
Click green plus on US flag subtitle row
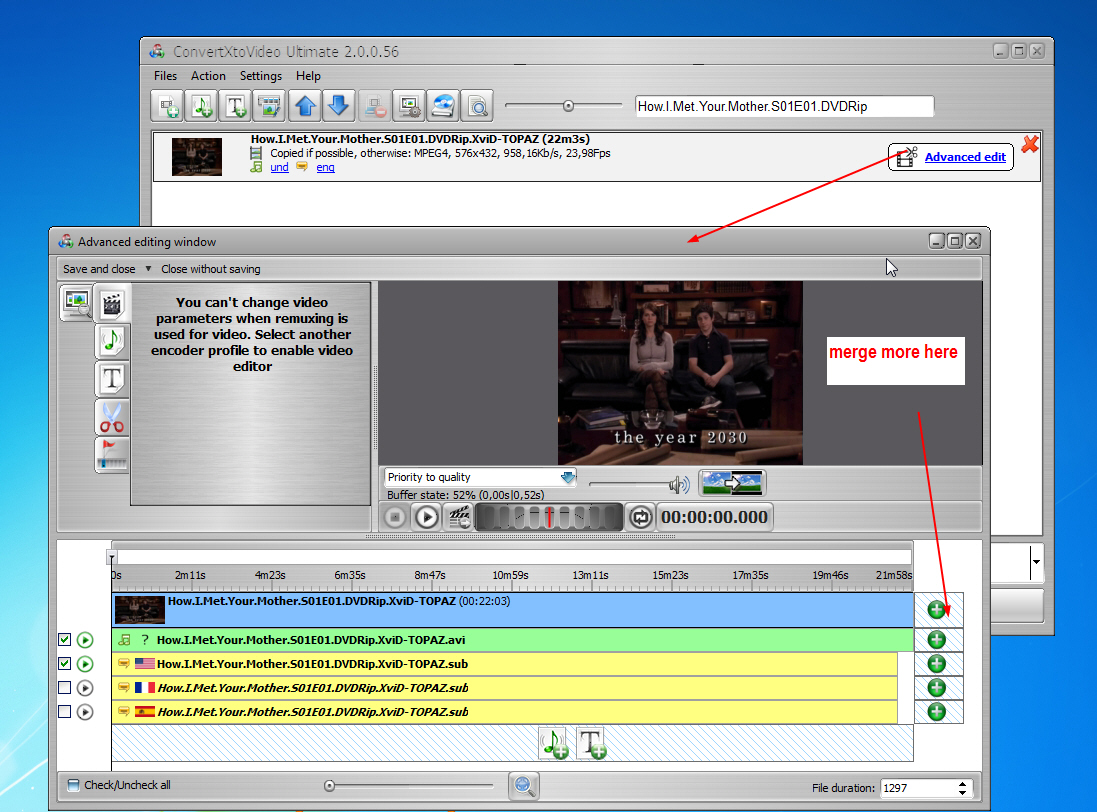click(x=936, y=664)
